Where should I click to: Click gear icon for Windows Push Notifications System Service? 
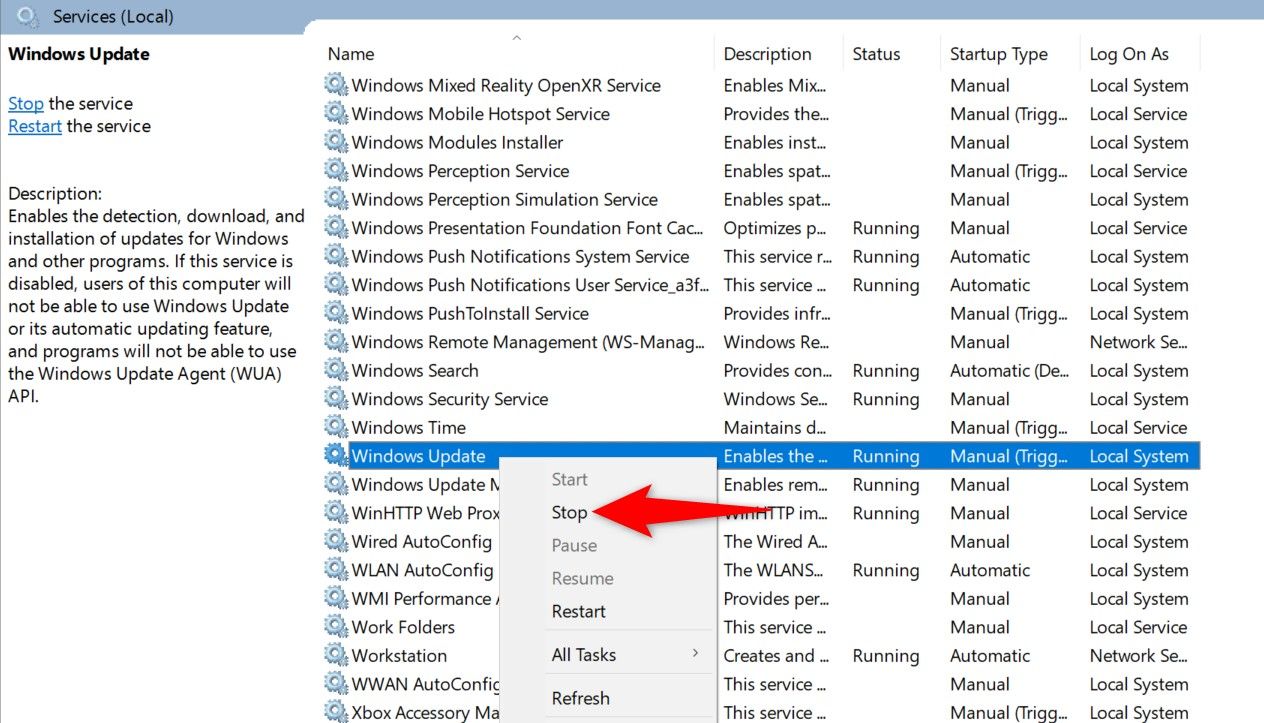click(x=336, y=256)
